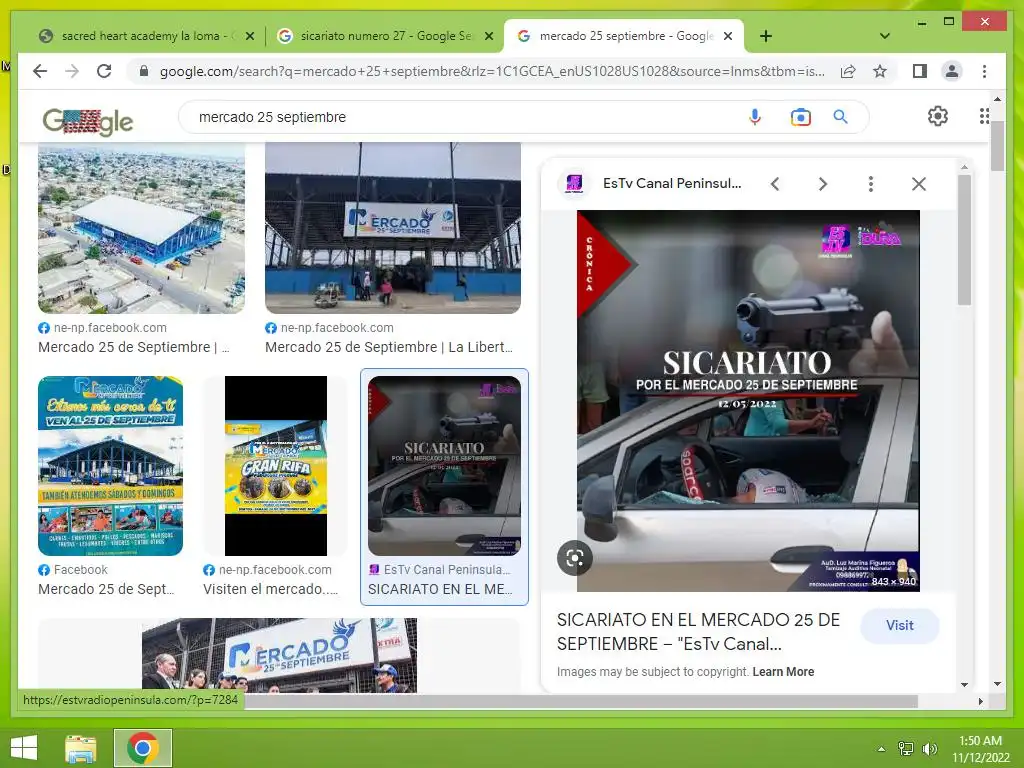Show the previous image in preview panel

pyautogui.click(x=775, y=184)
